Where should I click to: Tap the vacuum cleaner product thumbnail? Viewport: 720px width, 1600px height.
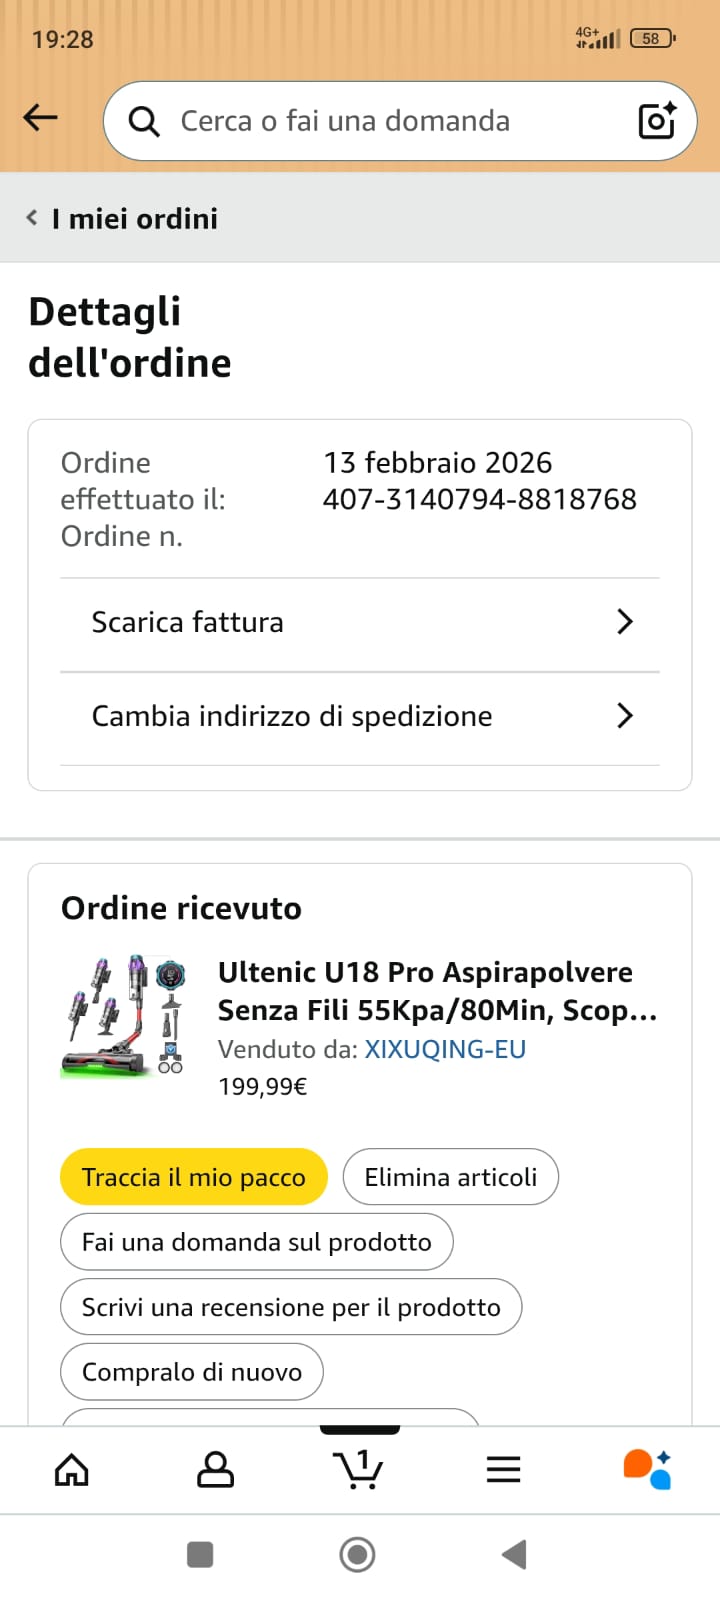124,1016
